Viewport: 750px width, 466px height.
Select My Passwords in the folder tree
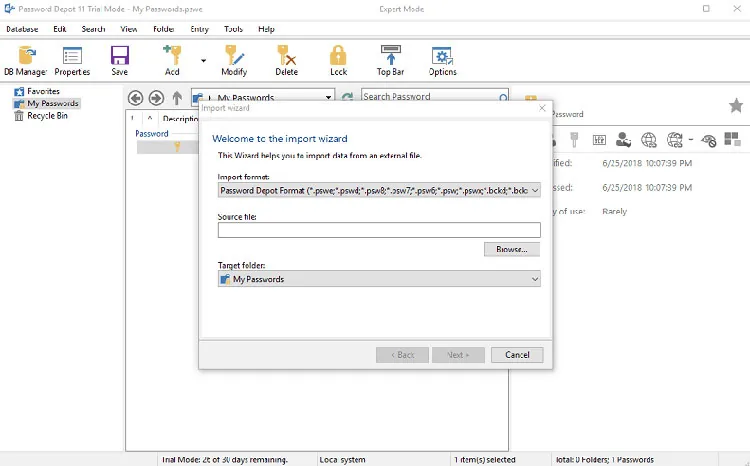46,103
